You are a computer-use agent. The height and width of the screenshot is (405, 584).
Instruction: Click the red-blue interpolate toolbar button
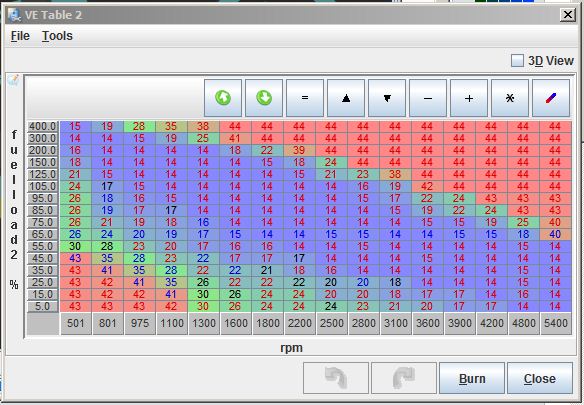551,98
